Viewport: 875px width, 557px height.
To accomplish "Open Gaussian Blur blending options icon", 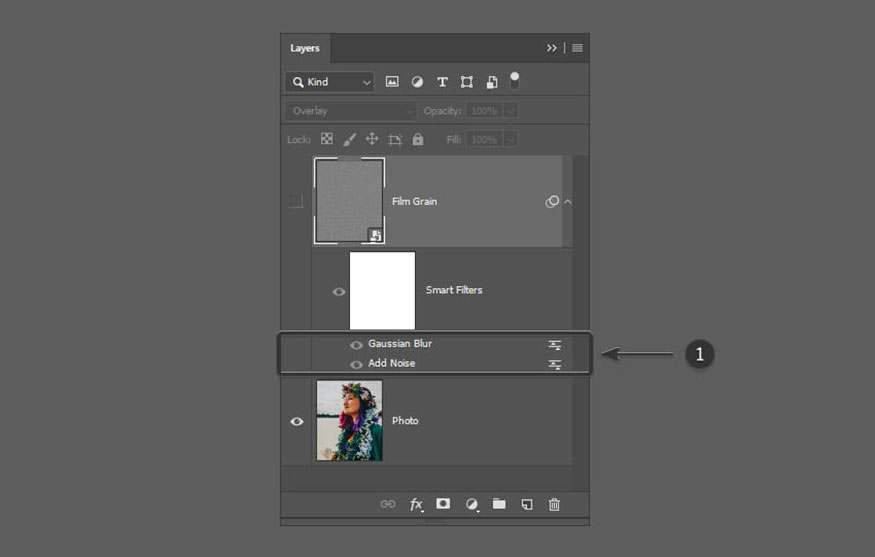I will [555, 345].
